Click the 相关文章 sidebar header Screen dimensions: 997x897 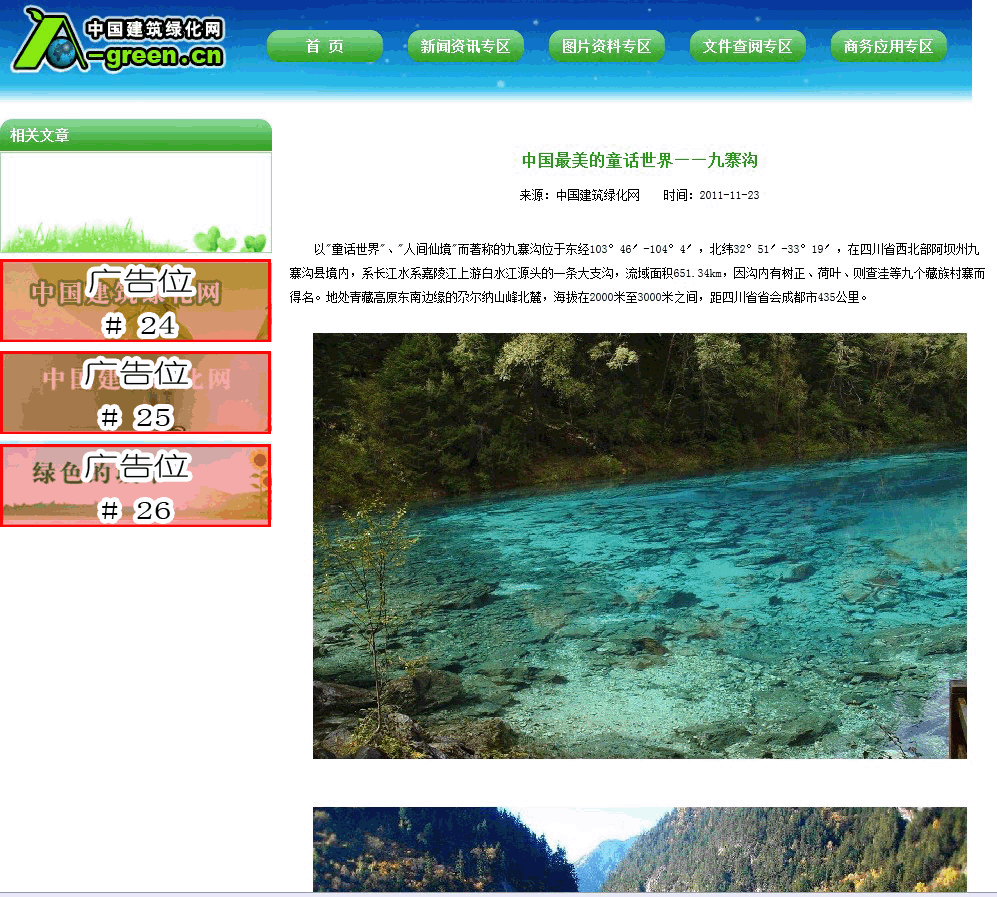pyautogui.click(x=40, y=135)
